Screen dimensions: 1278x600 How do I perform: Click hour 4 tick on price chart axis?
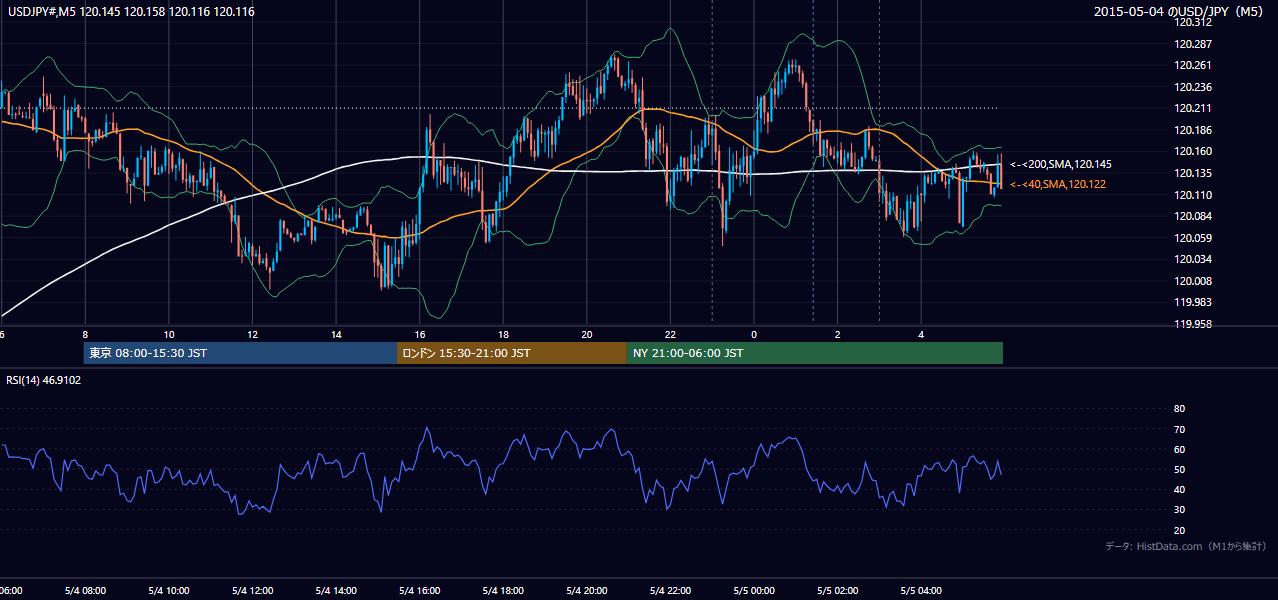(x=922, y=334)
